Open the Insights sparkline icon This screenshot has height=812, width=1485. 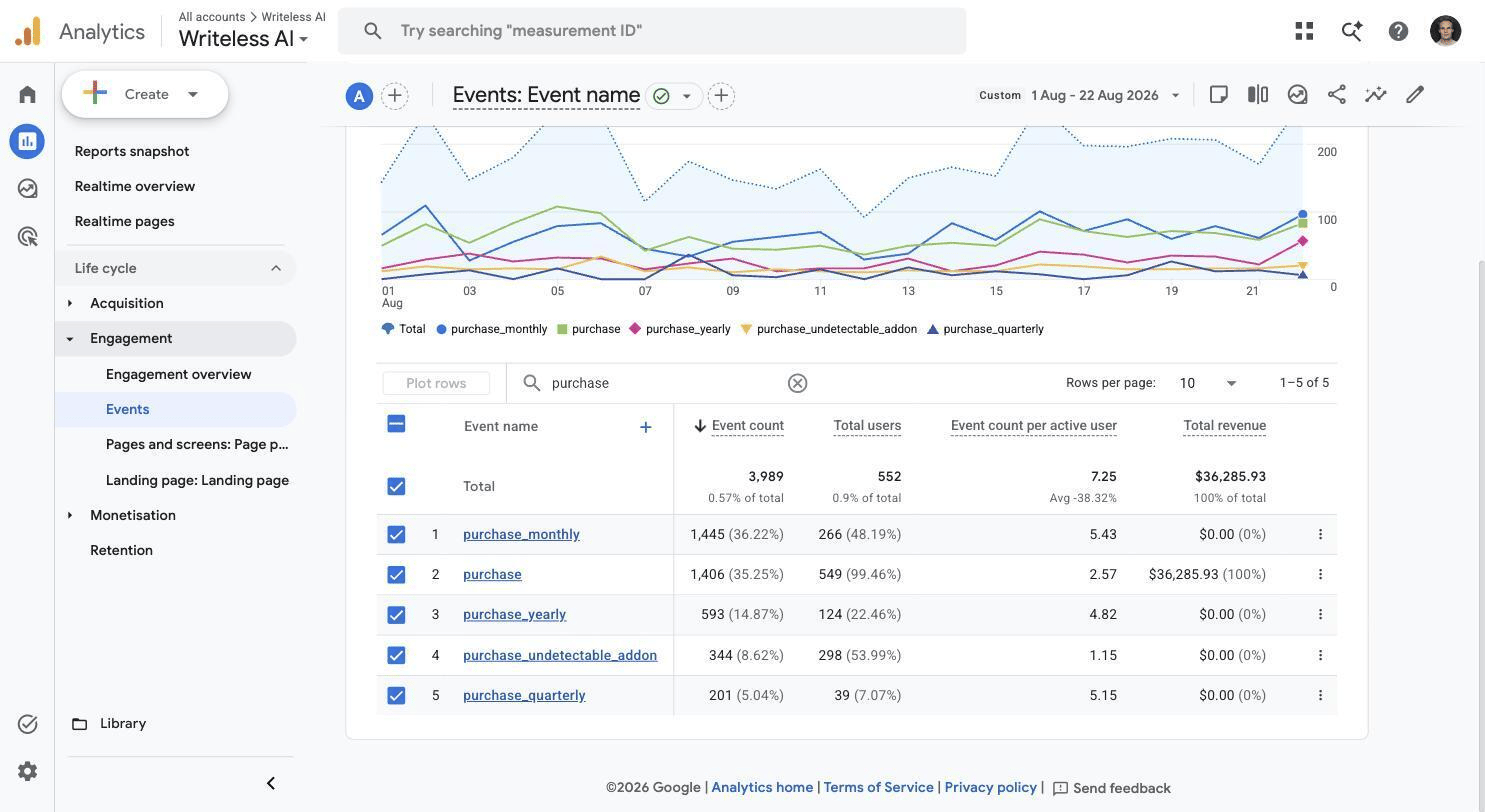[x=1376, y=94]
